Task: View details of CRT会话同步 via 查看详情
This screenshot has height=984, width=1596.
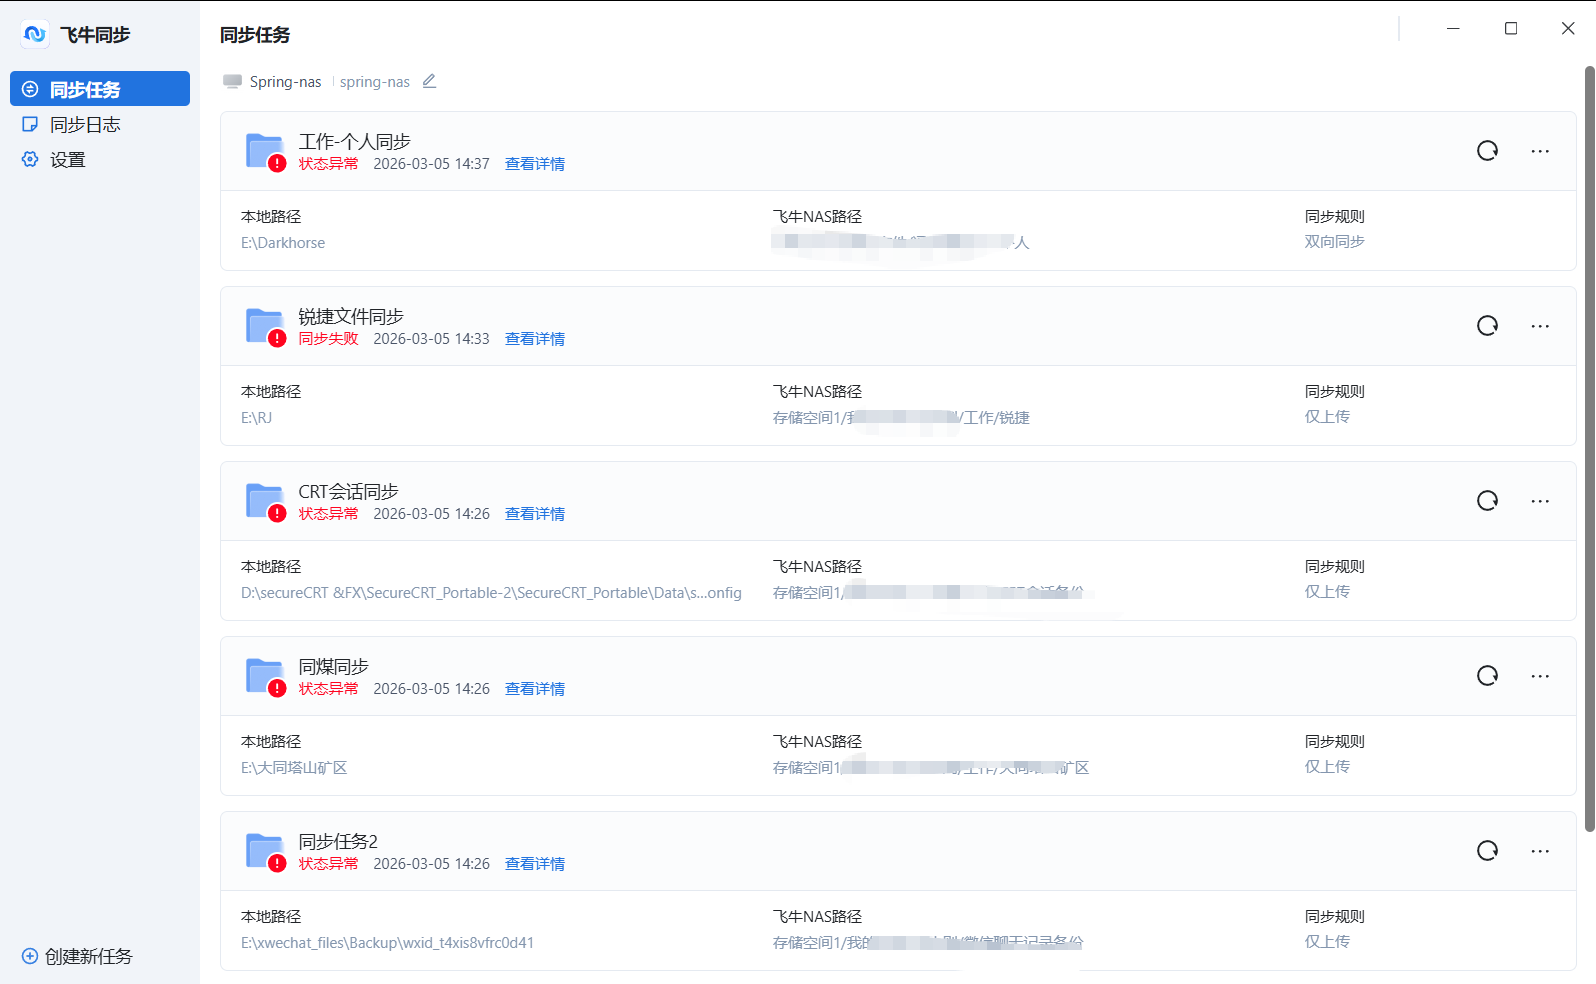Action: pyautogui.click(x=535, y=514)
